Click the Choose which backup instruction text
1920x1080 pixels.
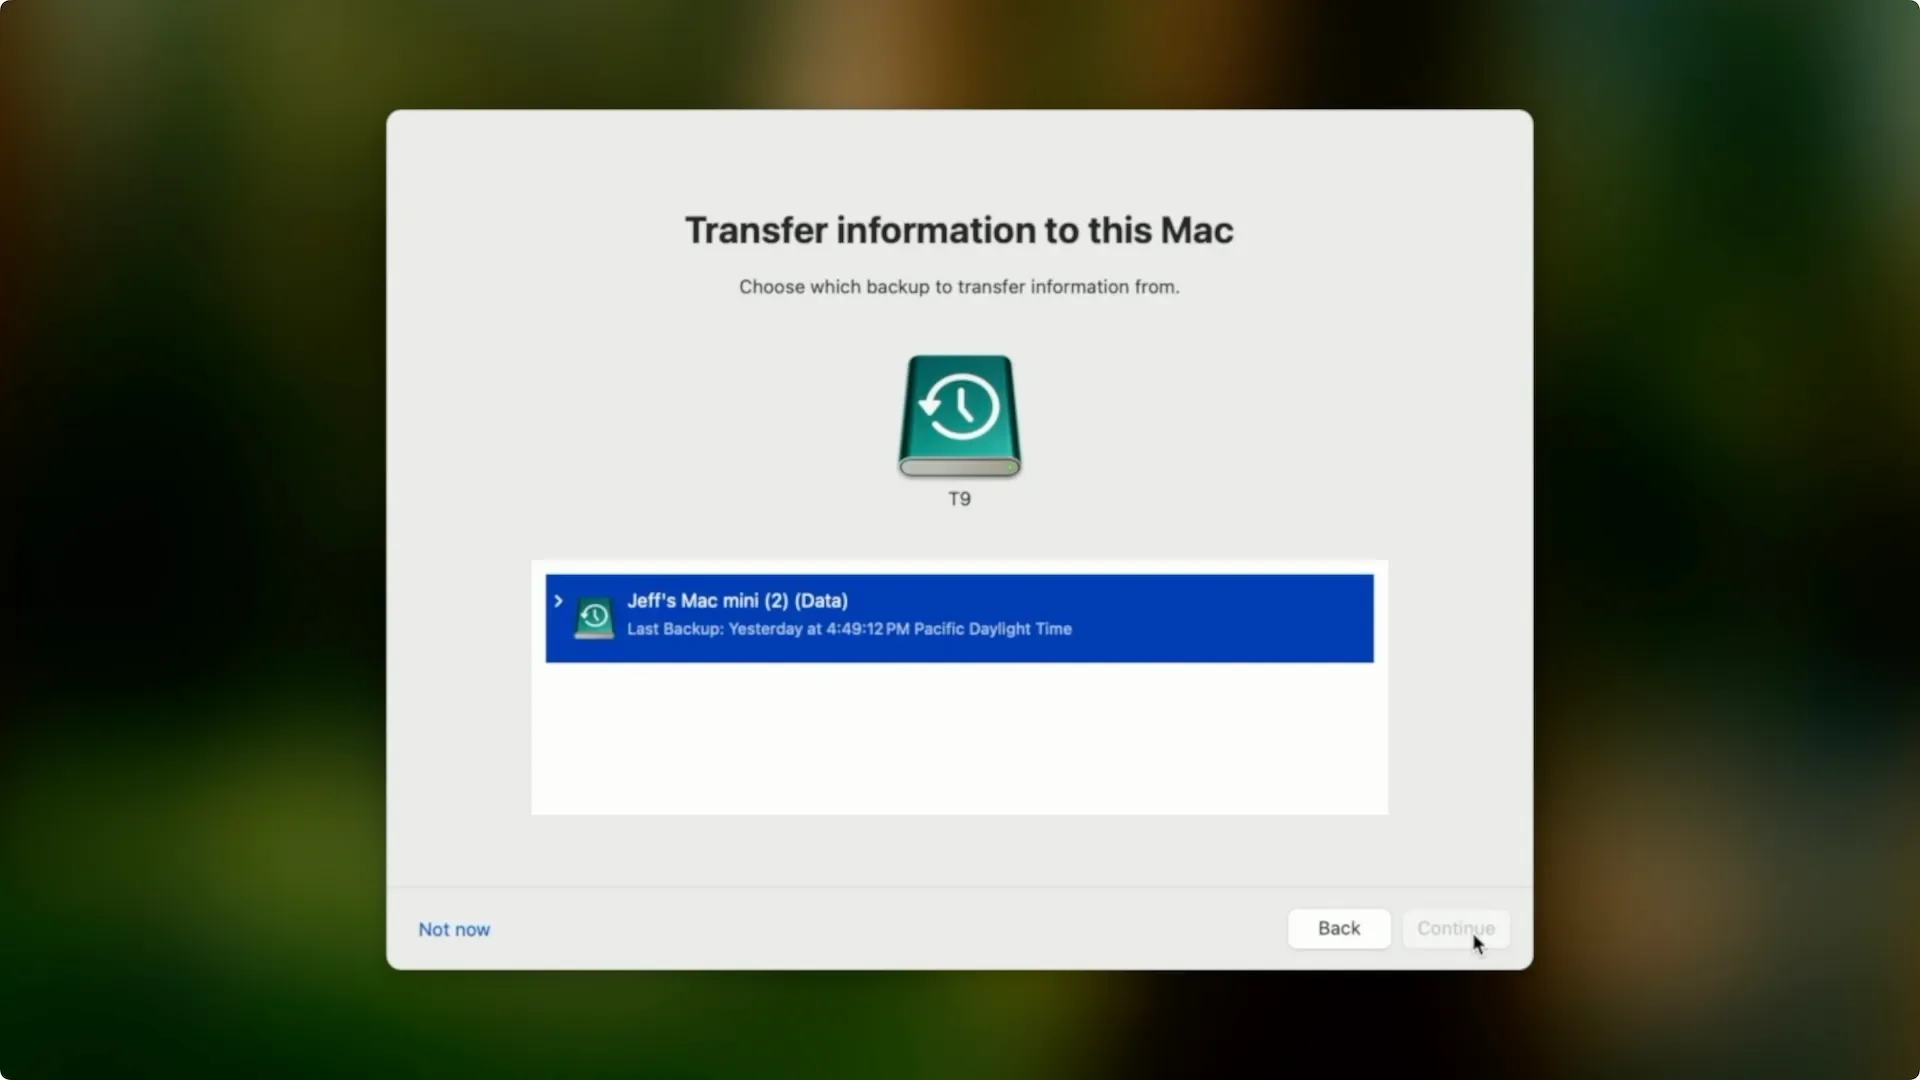pyautogui.click(x=959, y=287)
